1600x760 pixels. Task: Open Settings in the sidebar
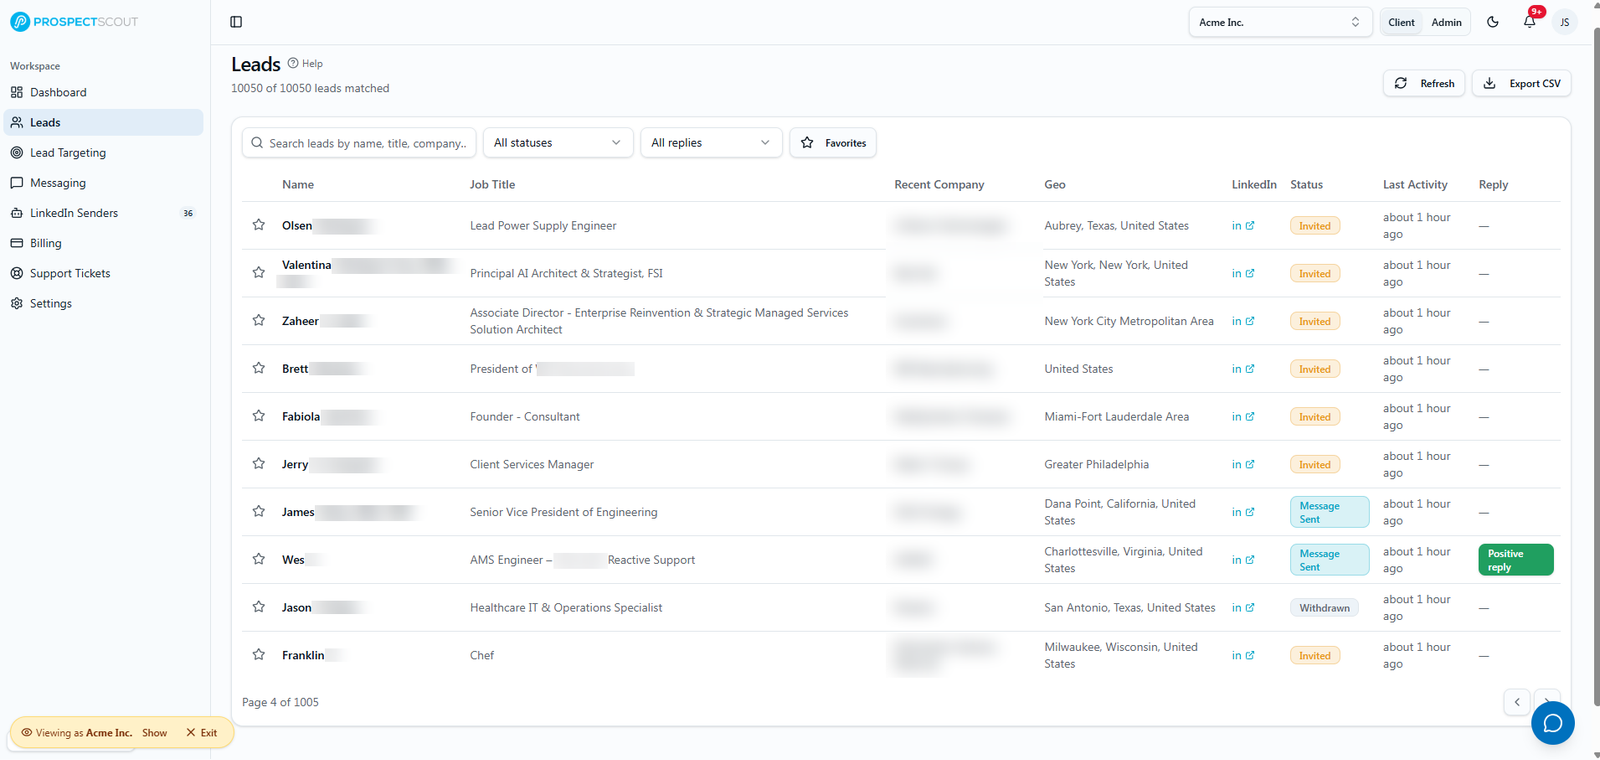[x=104, y=303]
